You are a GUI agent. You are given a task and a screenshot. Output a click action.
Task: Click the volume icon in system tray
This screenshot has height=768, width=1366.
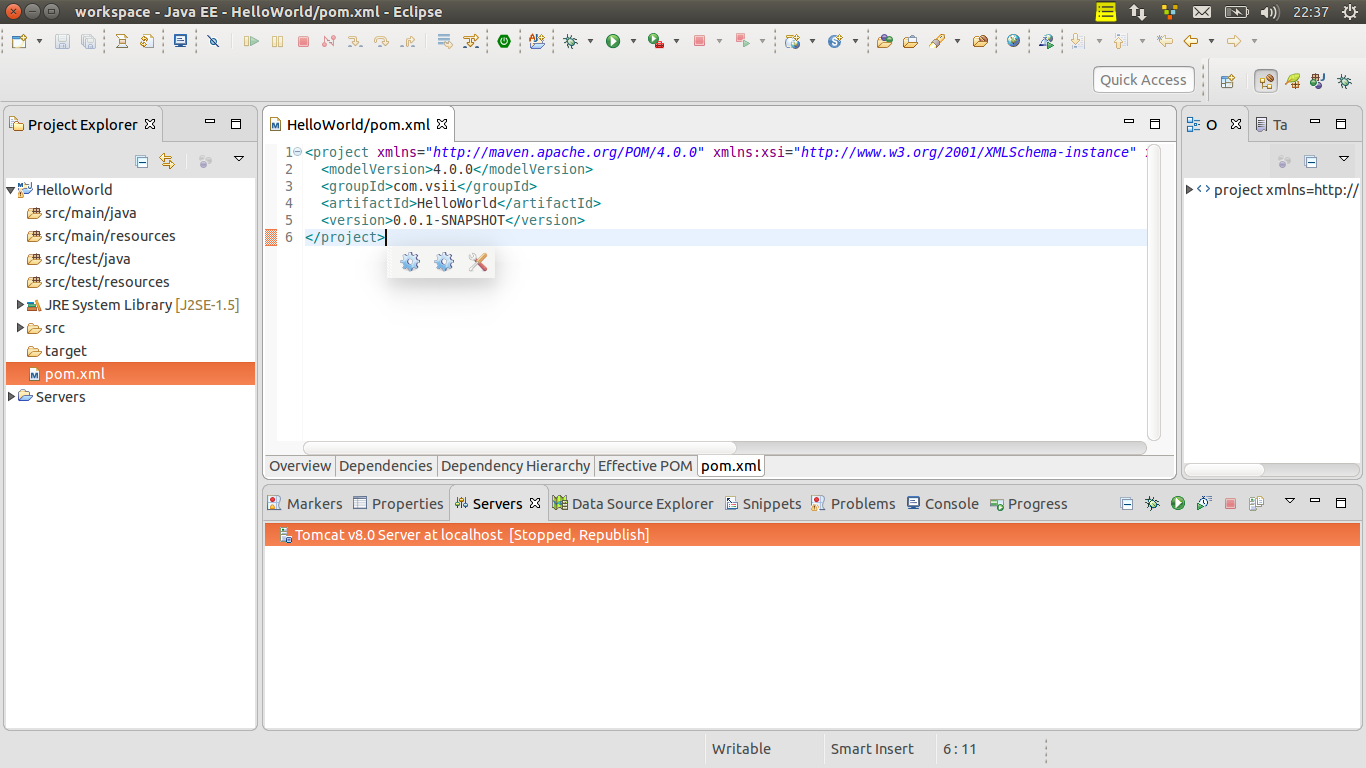[x=1270, y=12]
